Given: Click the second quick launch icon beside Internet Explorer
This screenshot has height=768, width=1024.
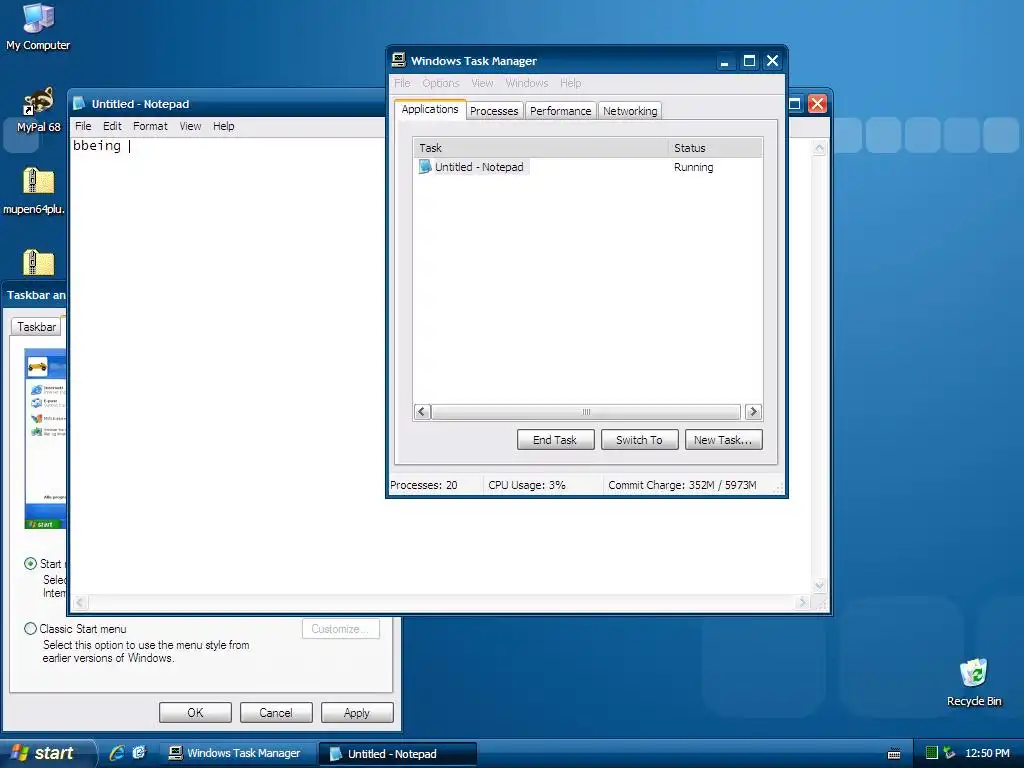Looking at the screenshot, I should coord(139,753).
